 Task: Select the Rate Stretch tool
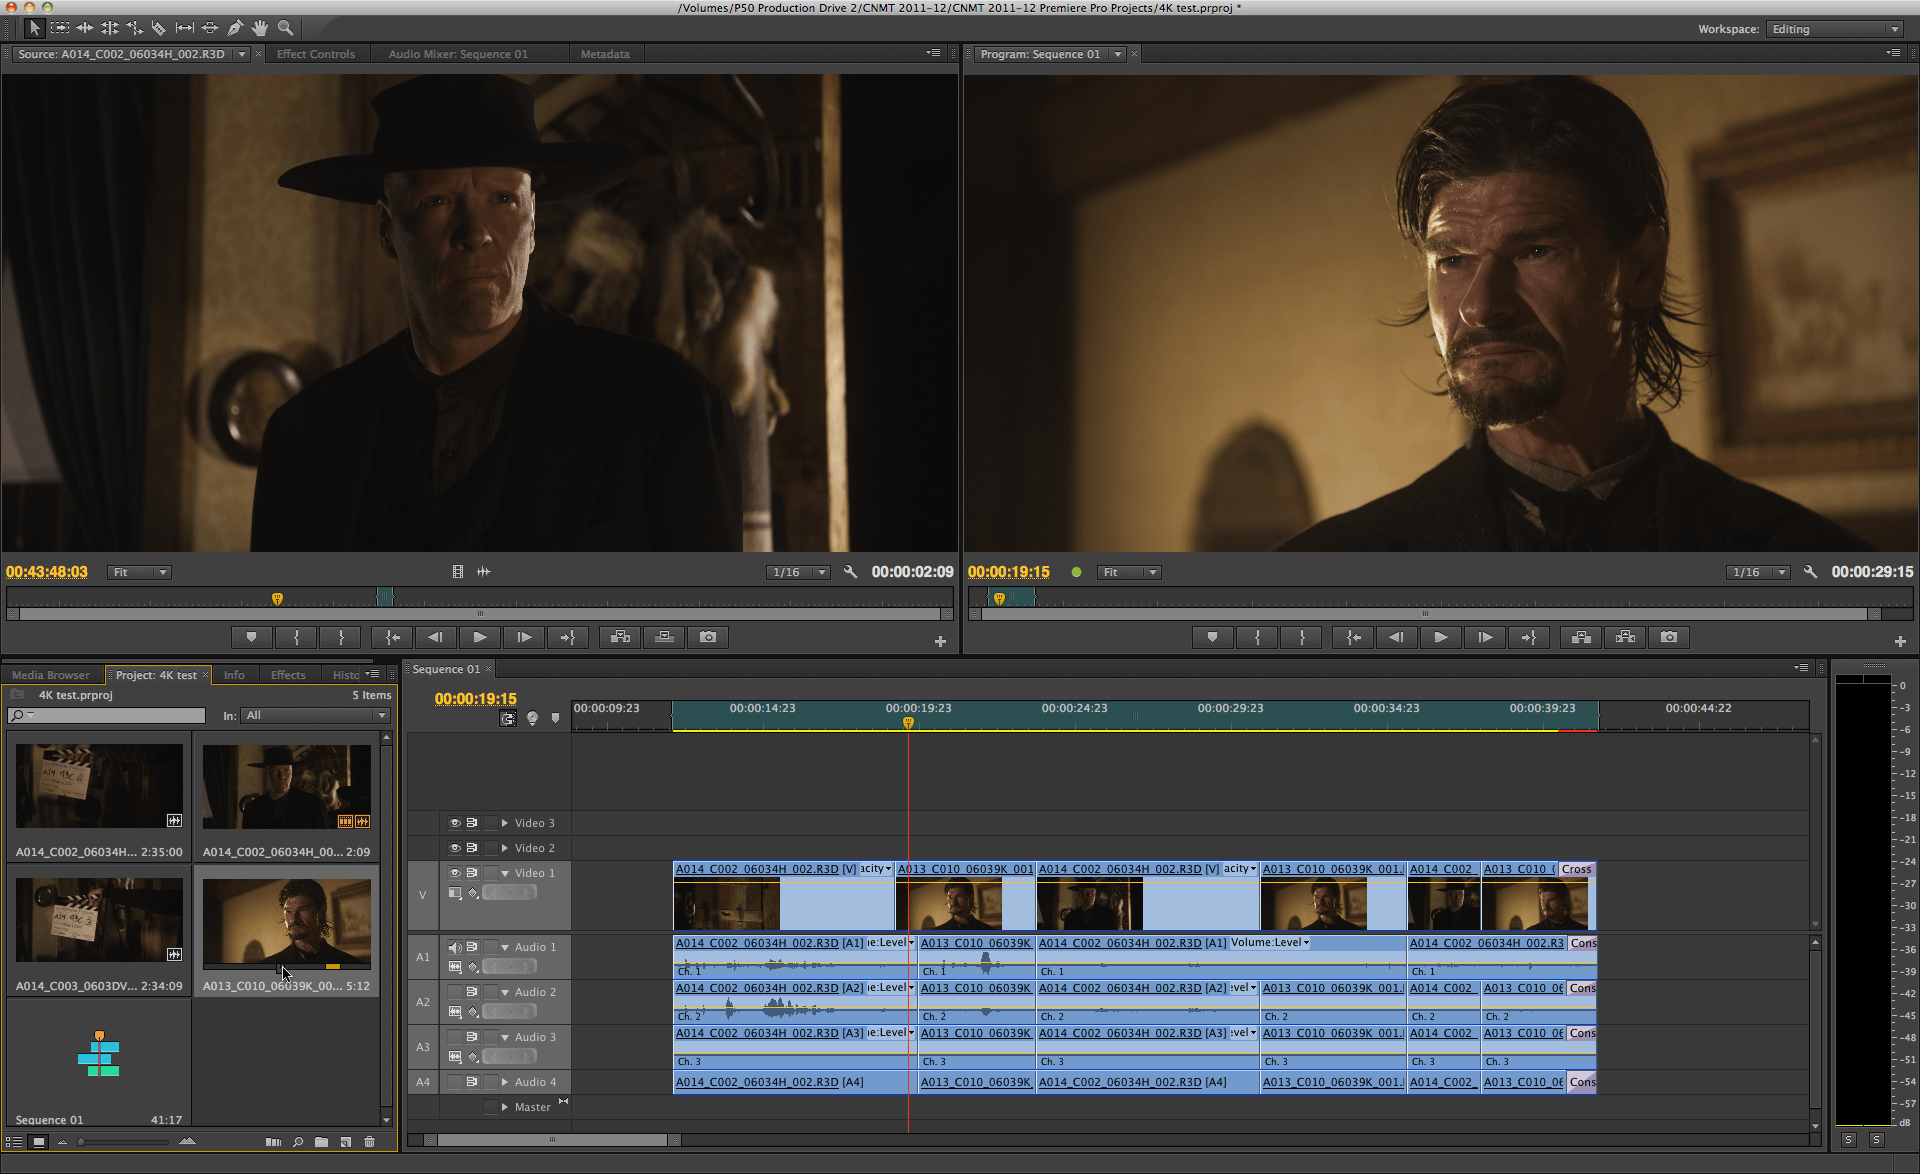pyautogui.click(x=135, y=28)
